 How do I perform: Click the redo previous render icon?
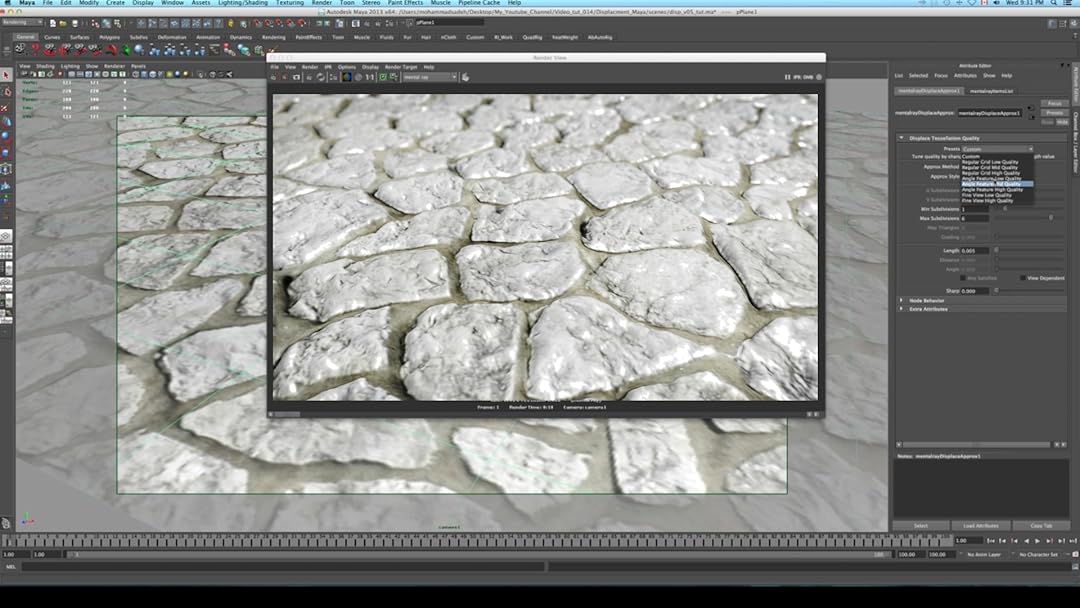275,77
